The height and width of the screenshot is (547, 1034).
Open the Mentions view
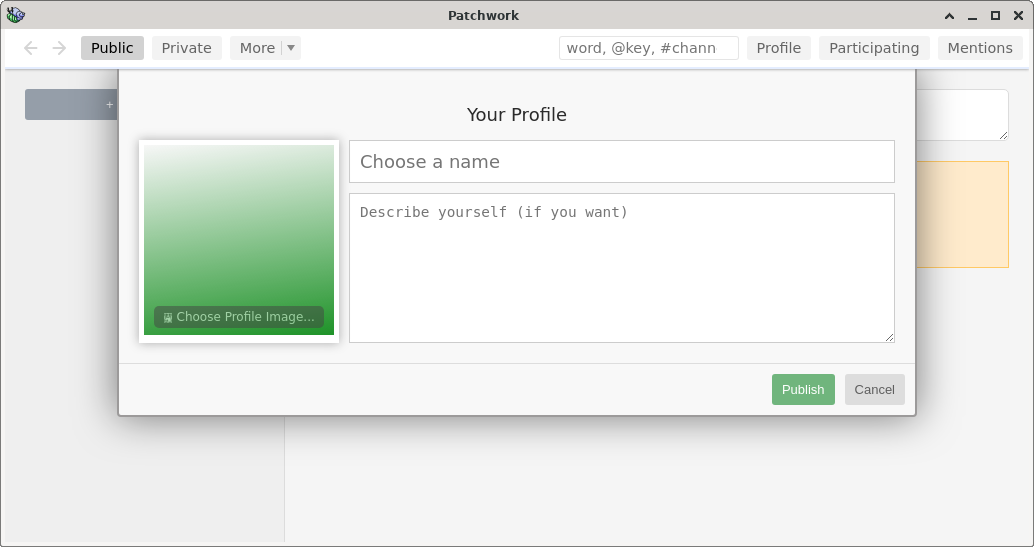(x=980, y=48)
